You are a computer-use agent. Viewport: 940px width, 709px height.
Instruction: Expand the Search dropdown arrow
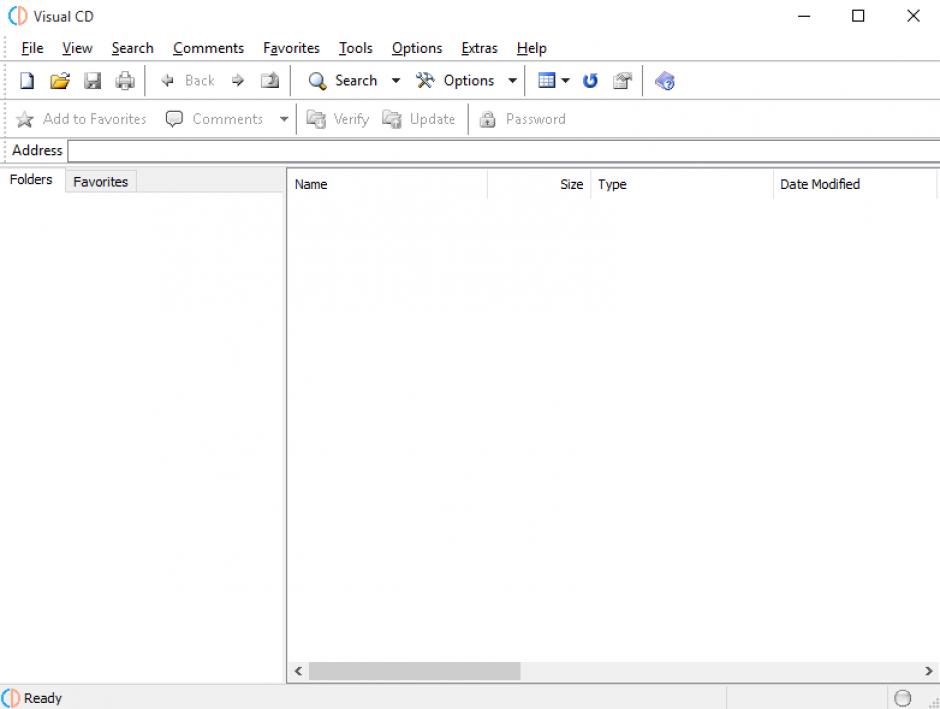396,80
